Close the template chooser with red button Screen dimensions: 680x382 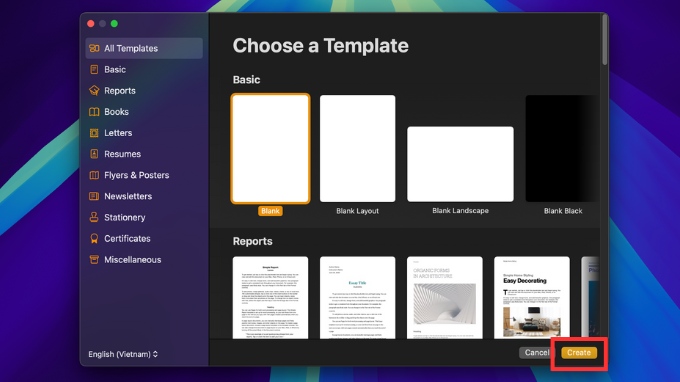[91, 23]
